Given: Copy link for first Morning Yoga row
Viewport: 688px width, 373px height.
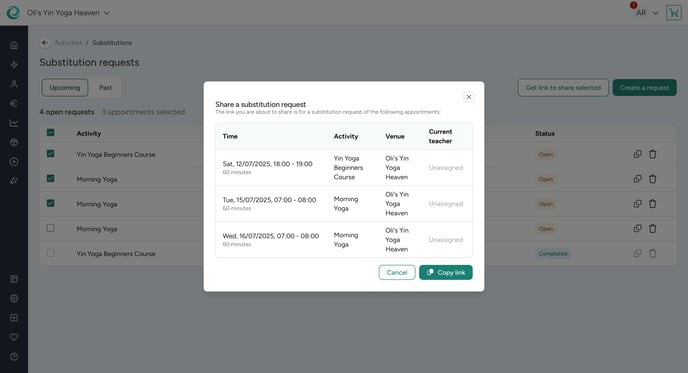Looking at the screenshot, I should coord(638,179).
